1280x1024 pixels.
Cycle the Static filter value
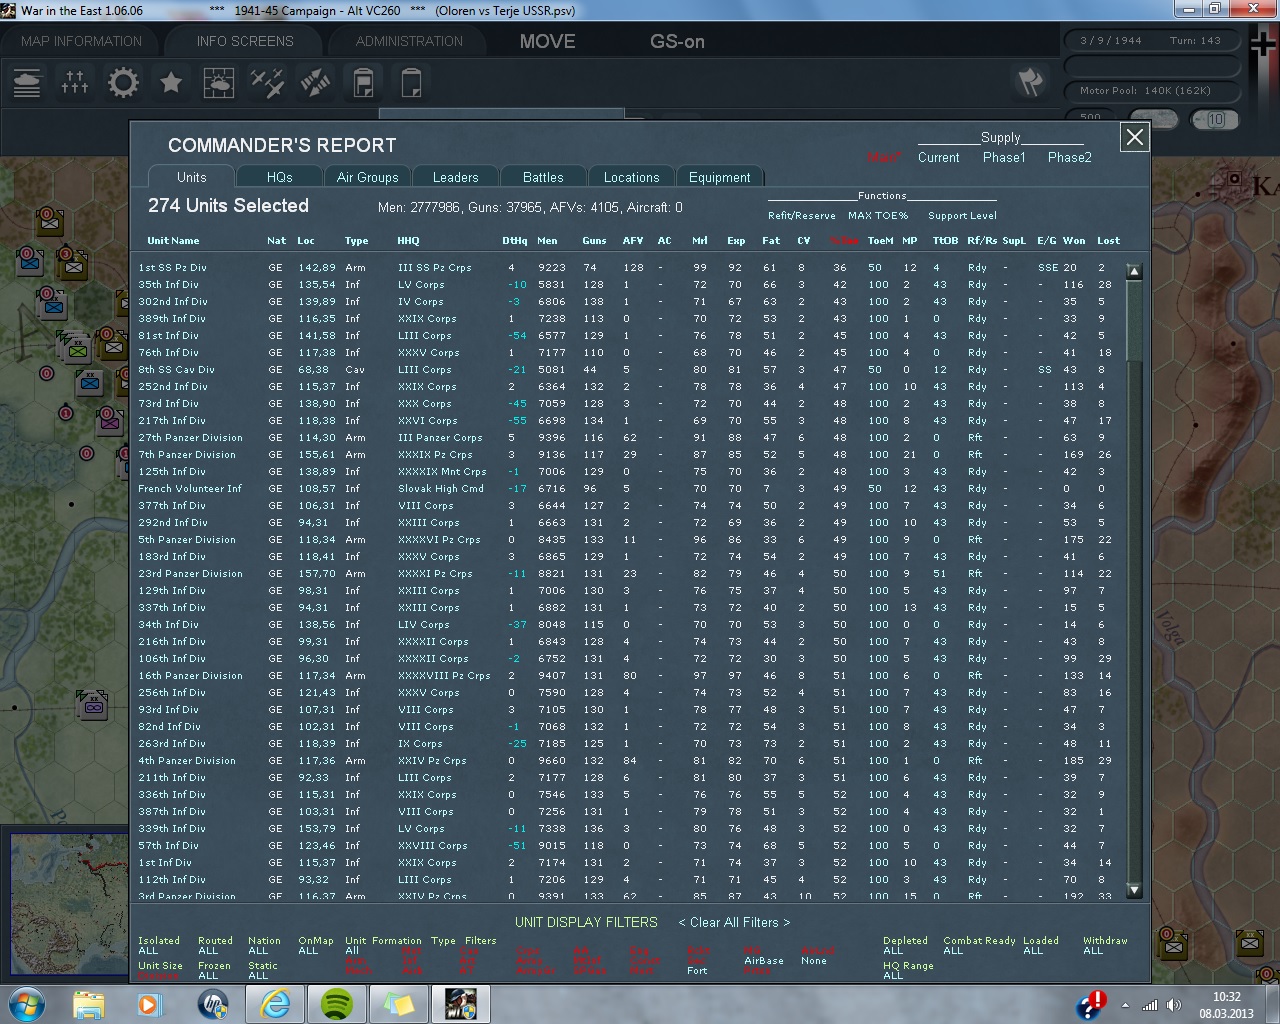point(258,976)
